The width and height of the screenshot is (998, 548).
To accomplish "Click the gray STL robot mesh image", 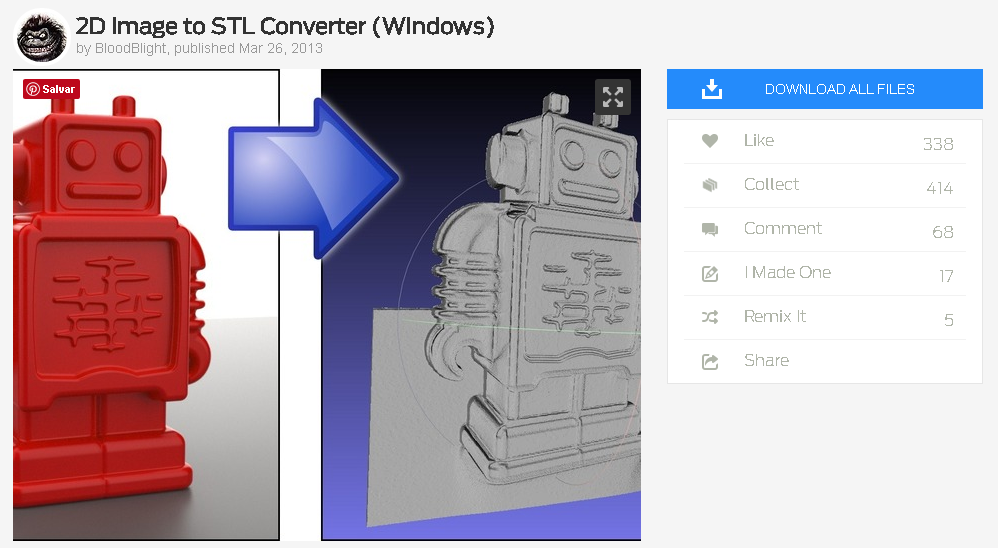I will tap(481, 305).
